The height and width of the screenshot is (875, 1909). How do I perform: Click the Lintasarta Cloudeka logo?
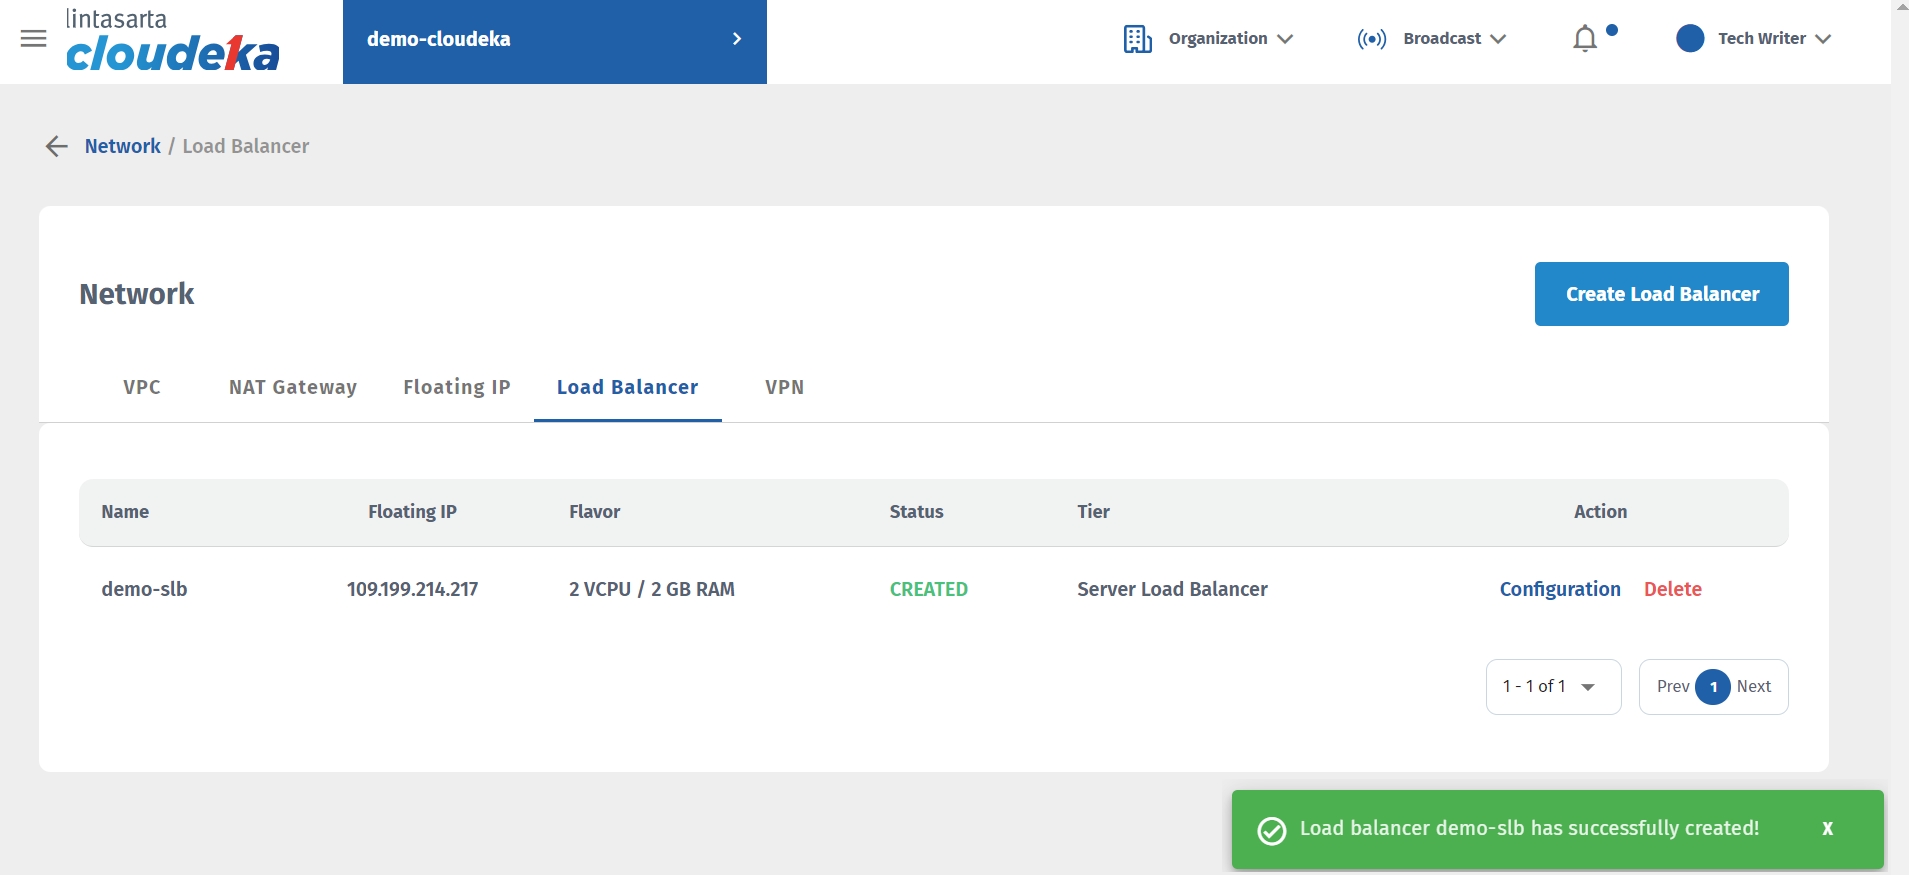coord(172,41)
